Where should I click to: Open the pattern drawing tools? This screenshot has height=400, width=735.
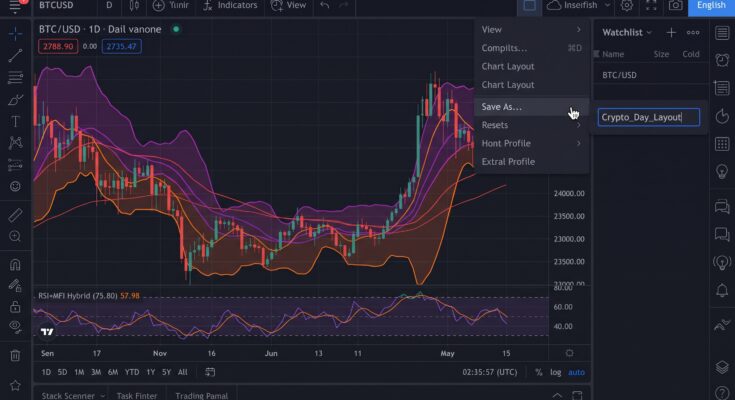coord(15,143)
